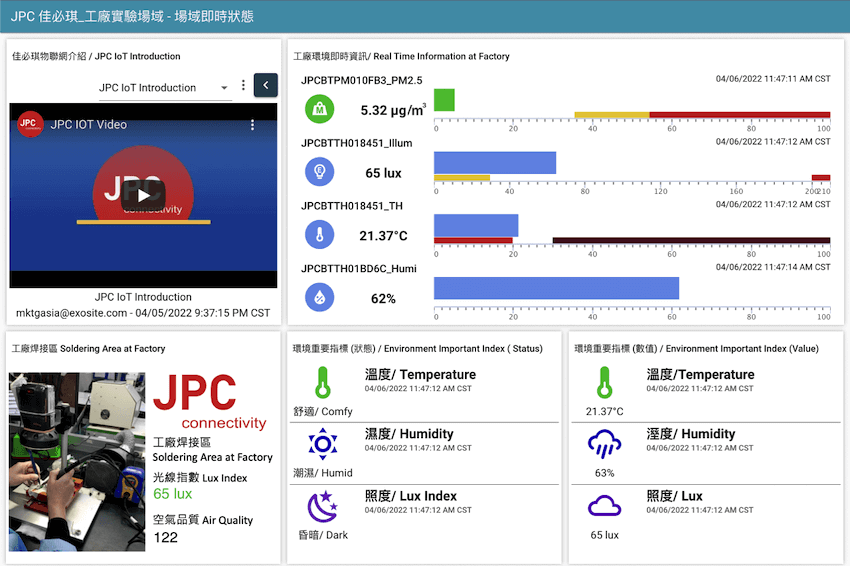This screenshot has height=566, width=850.
Task: Click the '5.32 µg/m³' reading
Action: (x=393, y=110)
